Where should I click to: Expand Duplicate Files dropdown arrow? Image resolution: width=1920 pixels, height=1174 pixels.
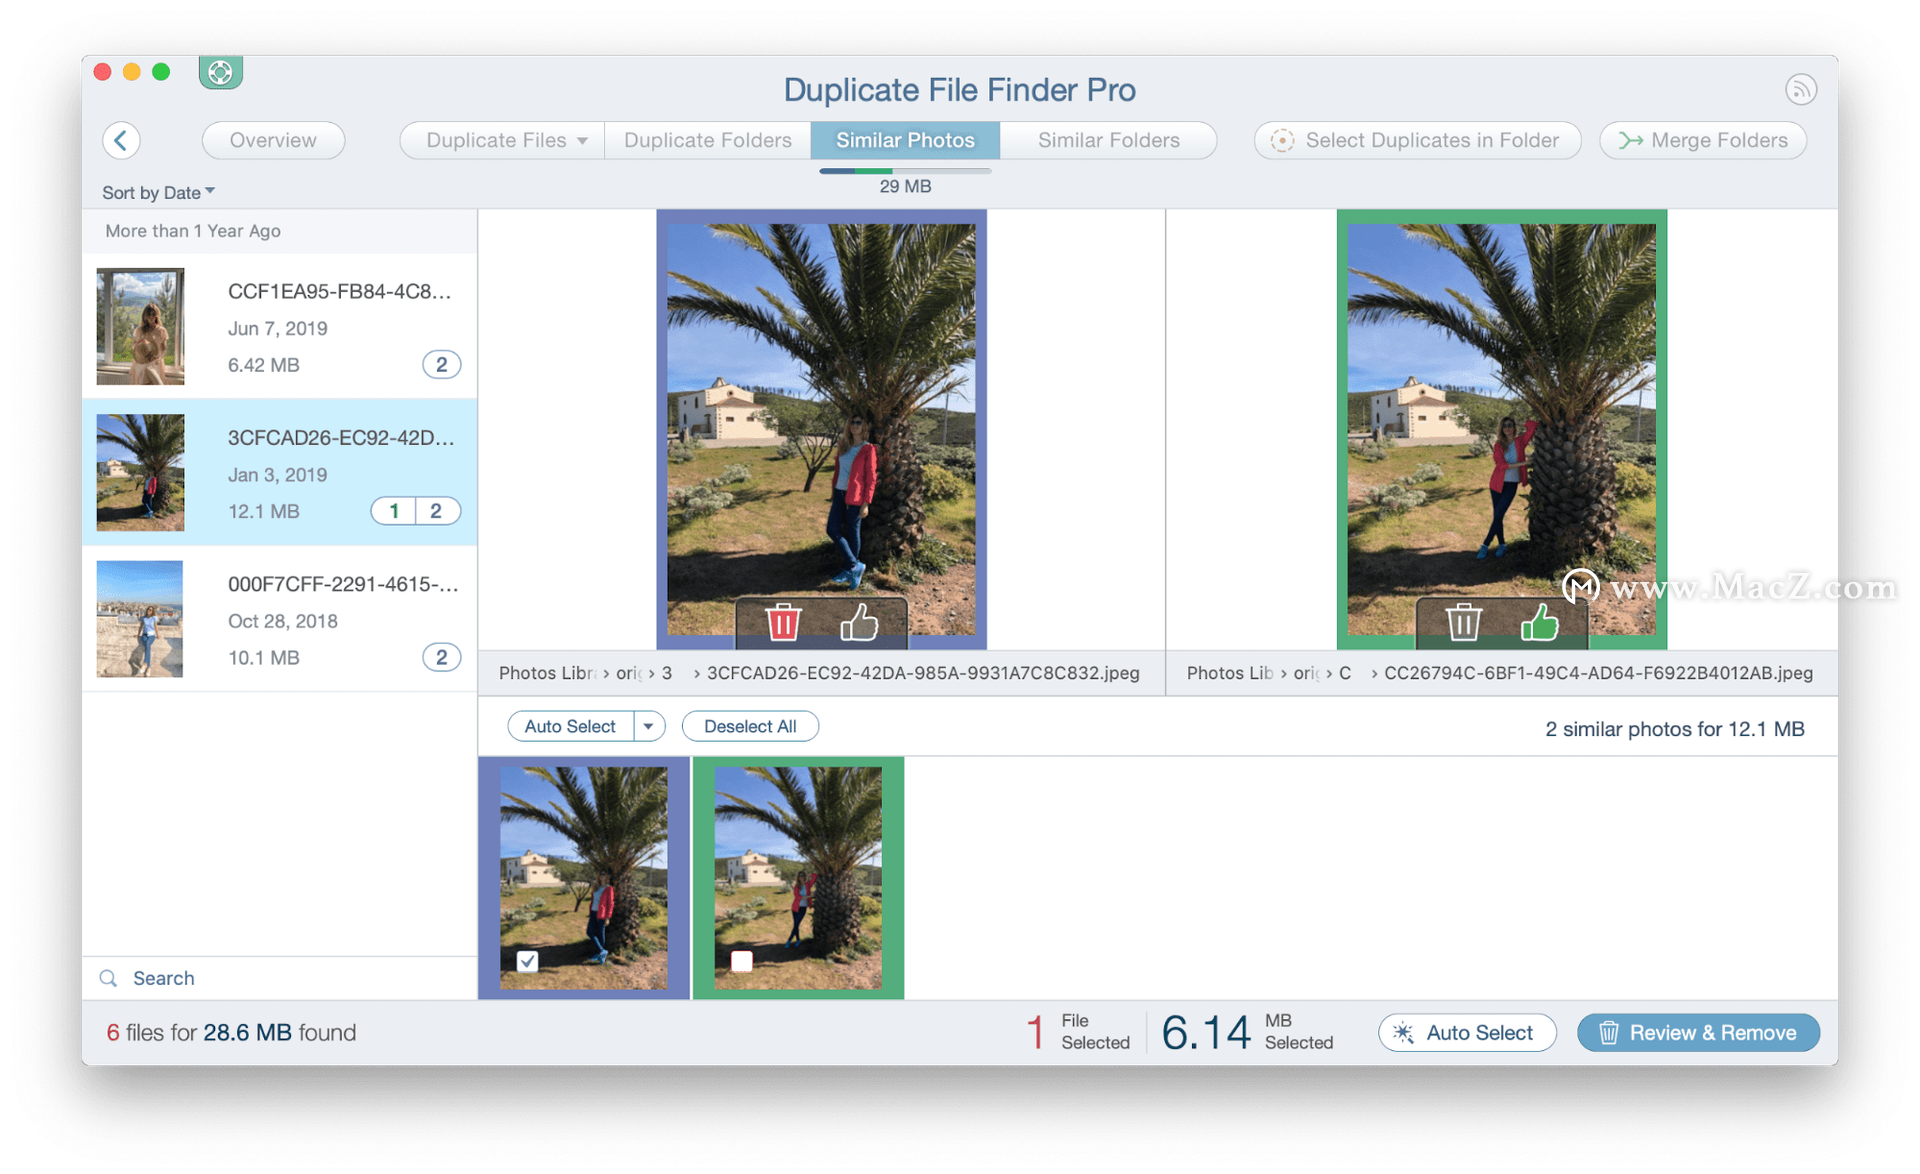point(582,141)
